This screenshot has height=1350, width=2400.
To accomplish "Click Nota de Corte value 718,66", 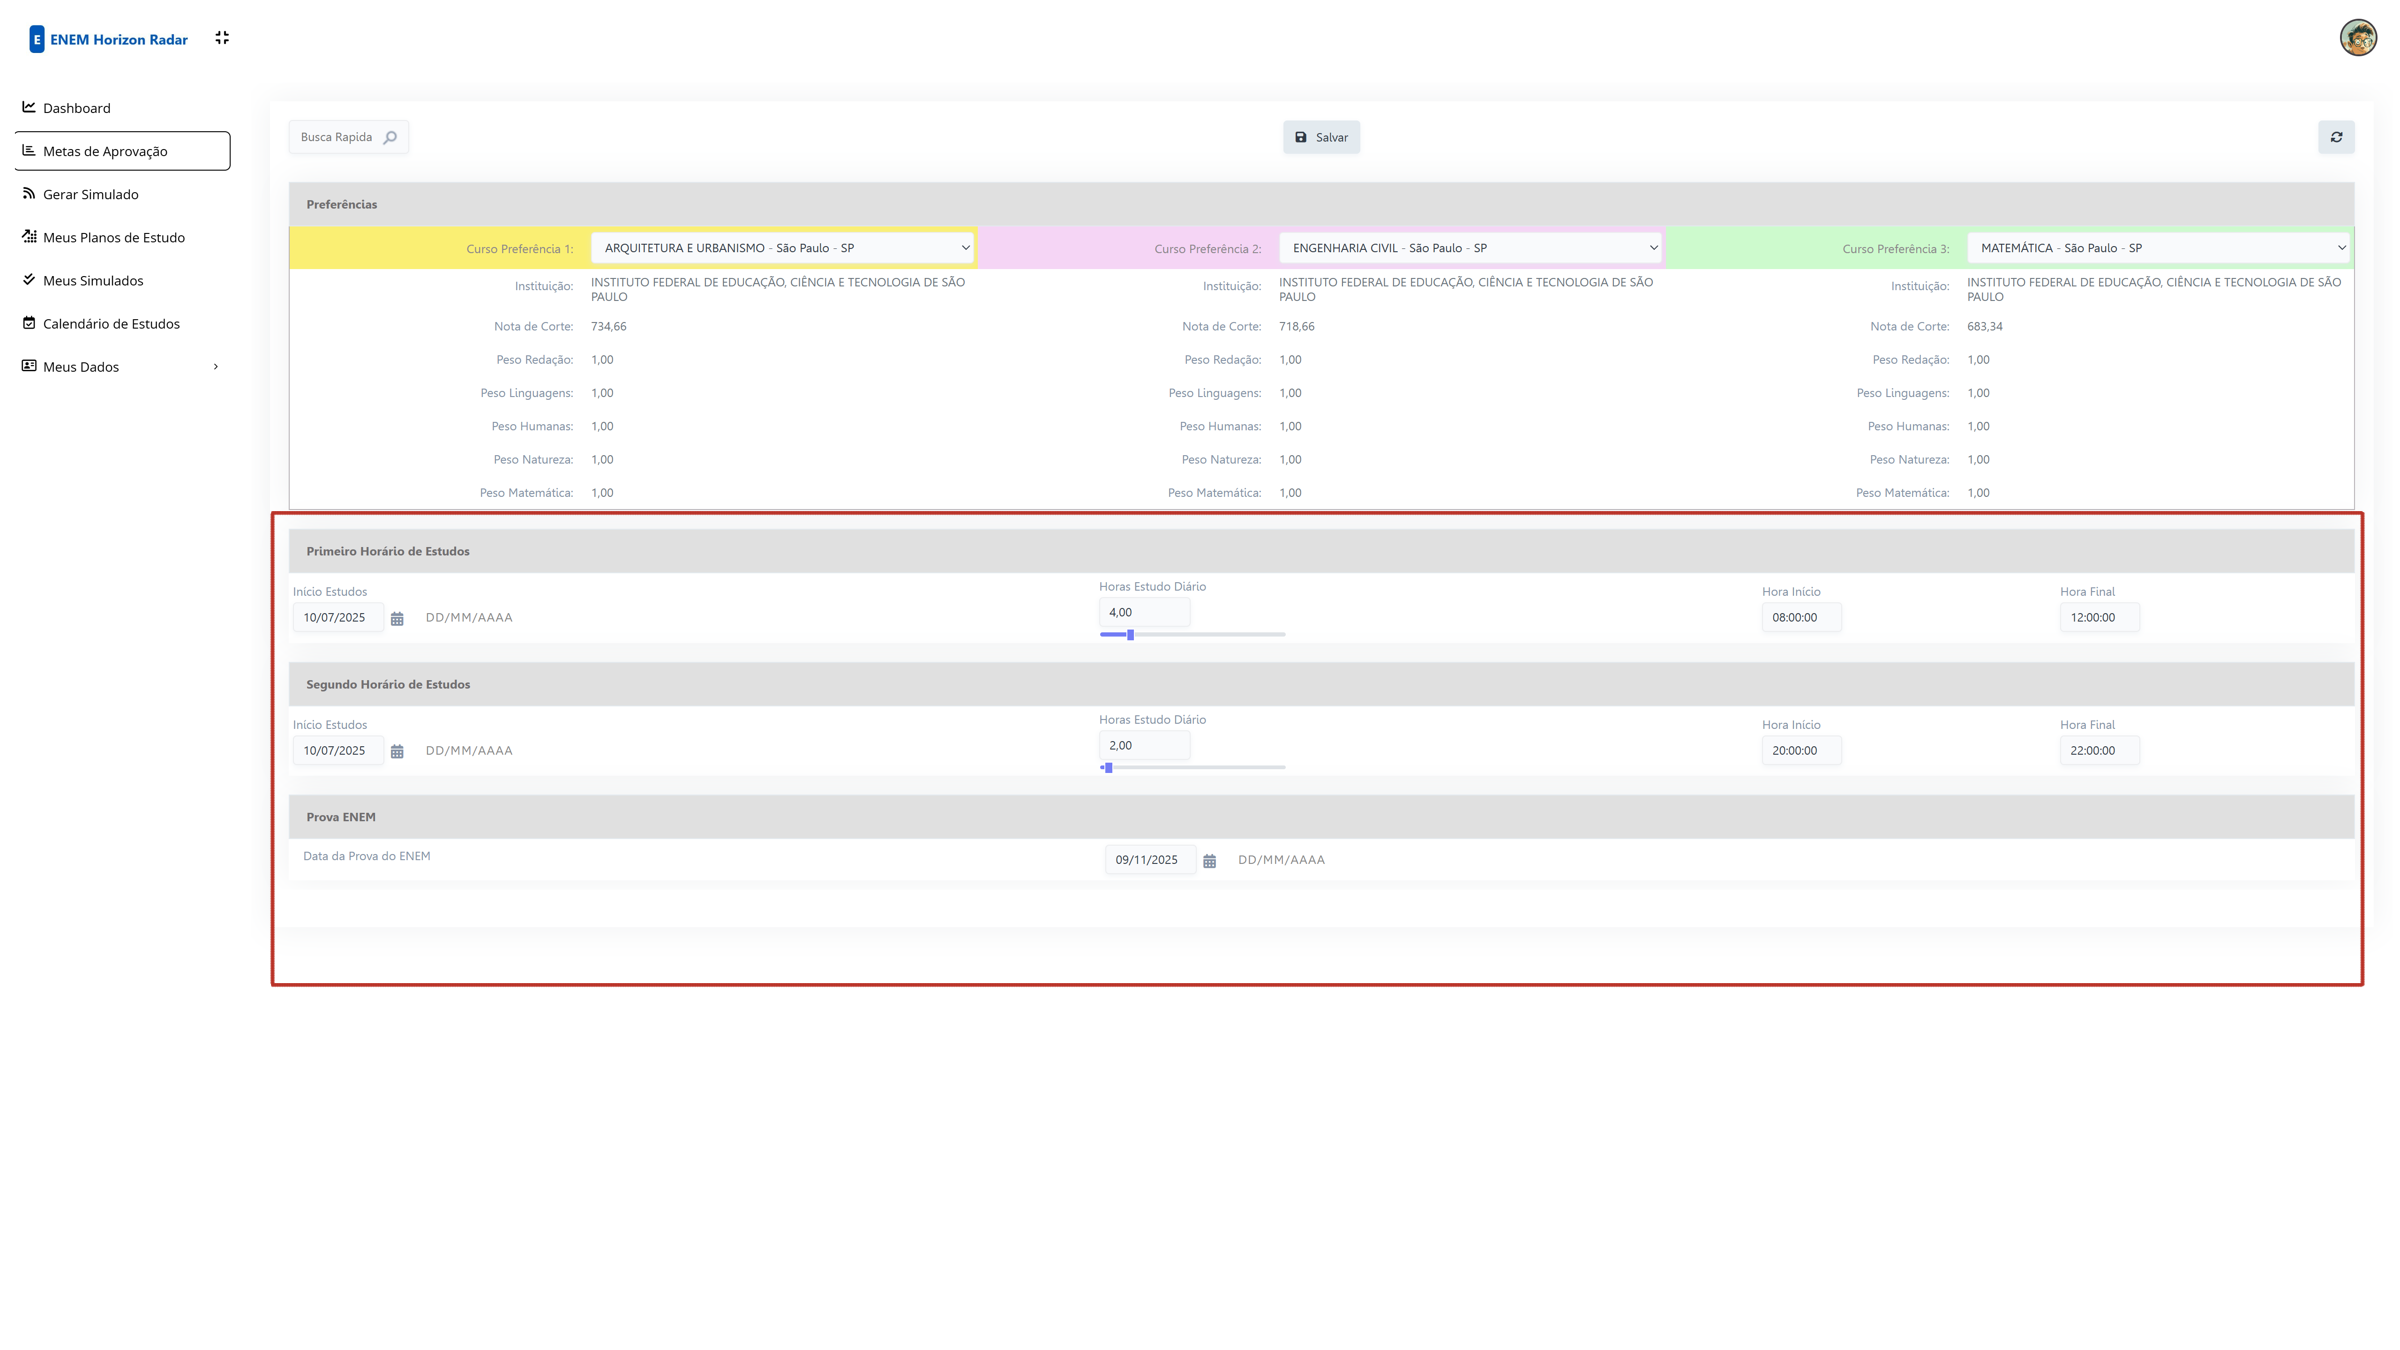I will pyautogui.click(x=1297, y=326).
